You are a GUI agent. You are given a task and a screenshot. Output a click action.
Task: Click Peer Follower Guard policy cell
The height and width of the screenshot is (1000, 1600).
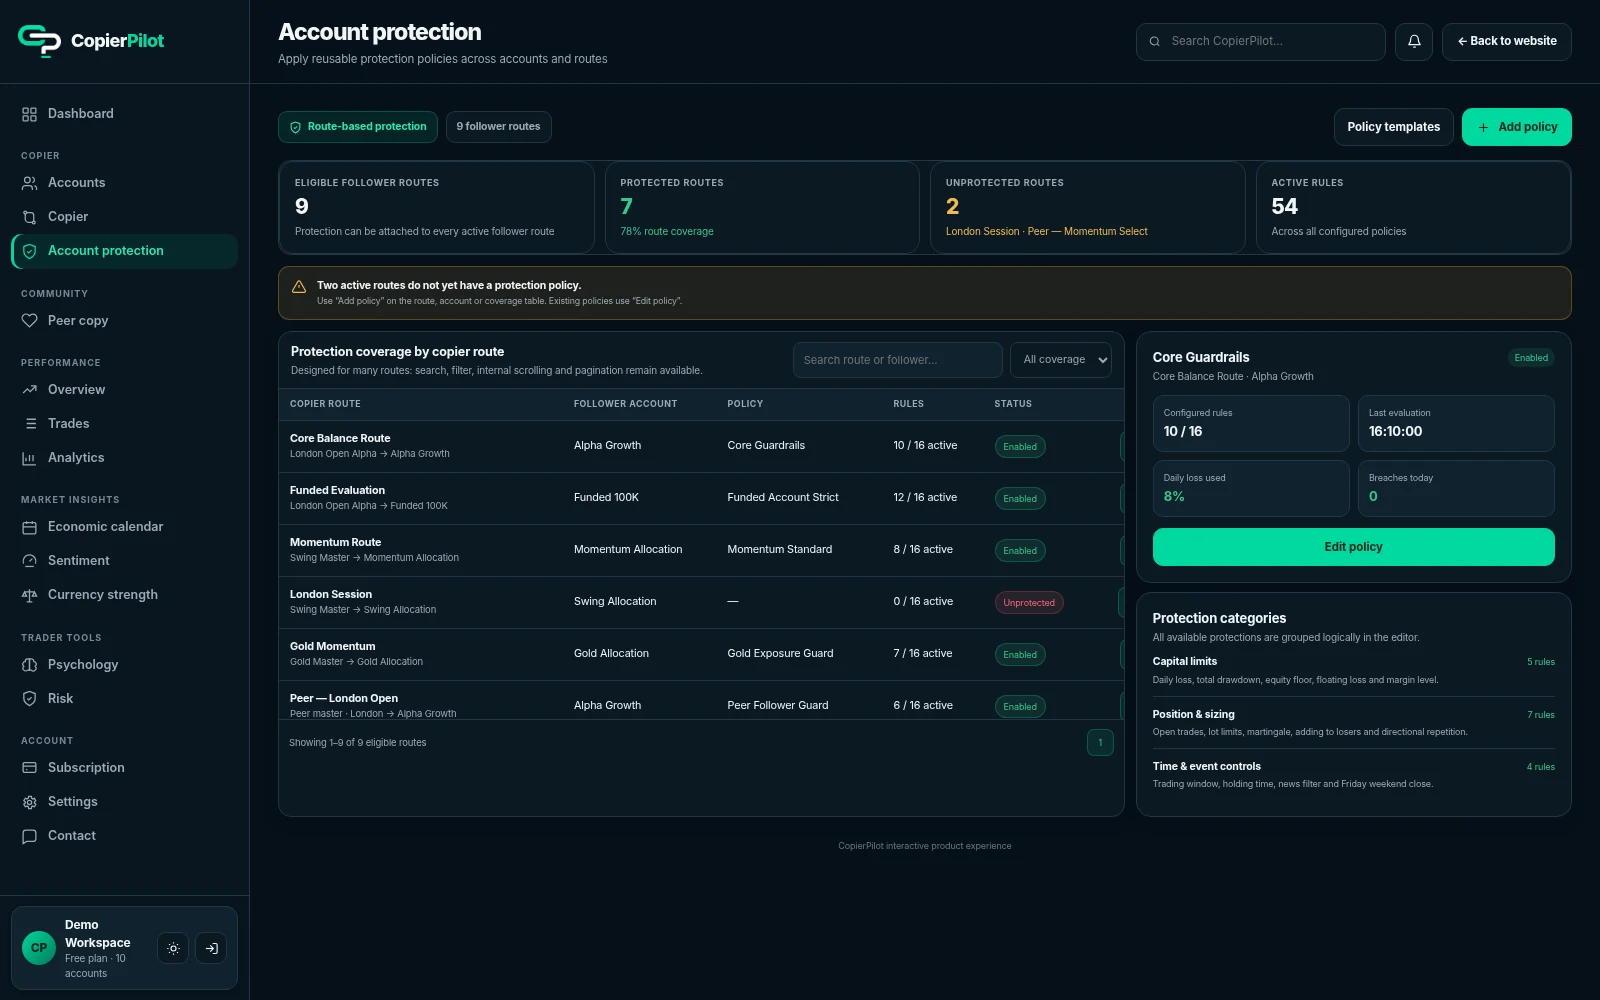click(778, 705)
